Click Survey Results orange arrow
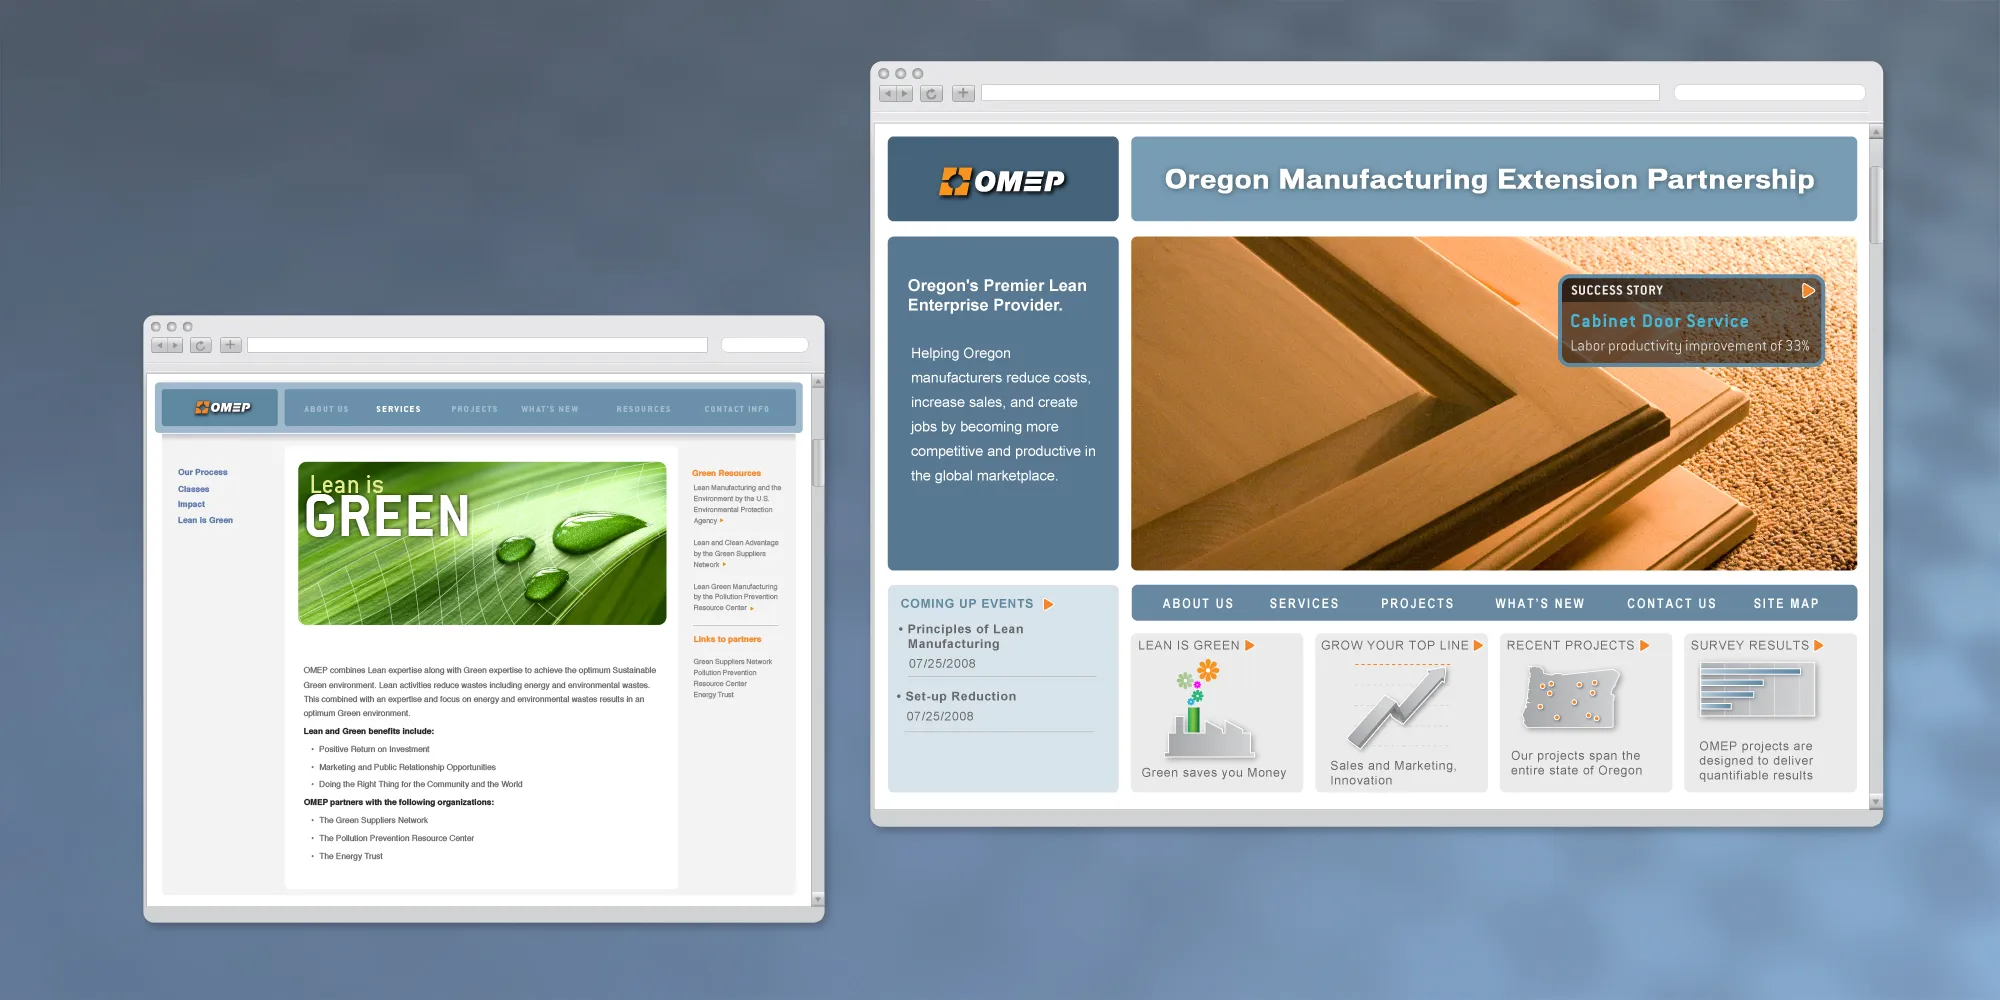 coord(1818,646)
